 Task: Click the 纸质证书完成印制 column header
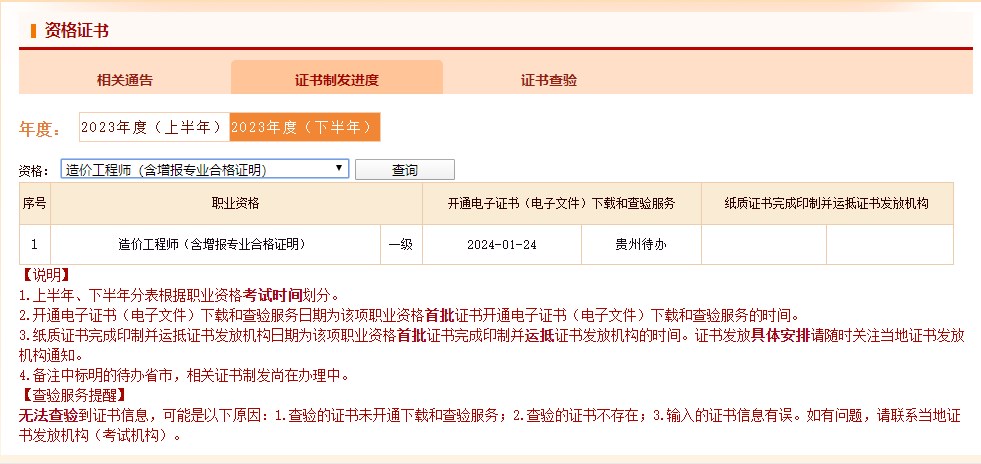pyautogui.click(x=826, y=204)
